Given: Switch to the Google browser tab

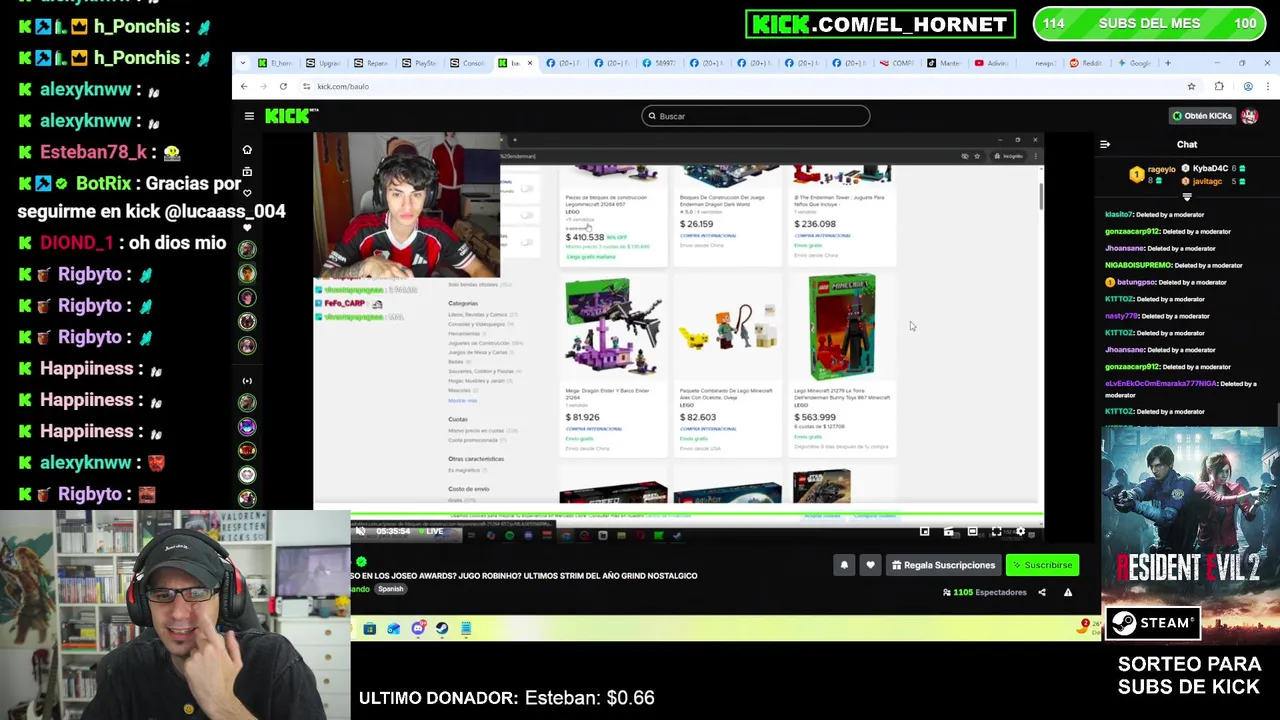Looking at the screenshot, I should [1134, 63].
